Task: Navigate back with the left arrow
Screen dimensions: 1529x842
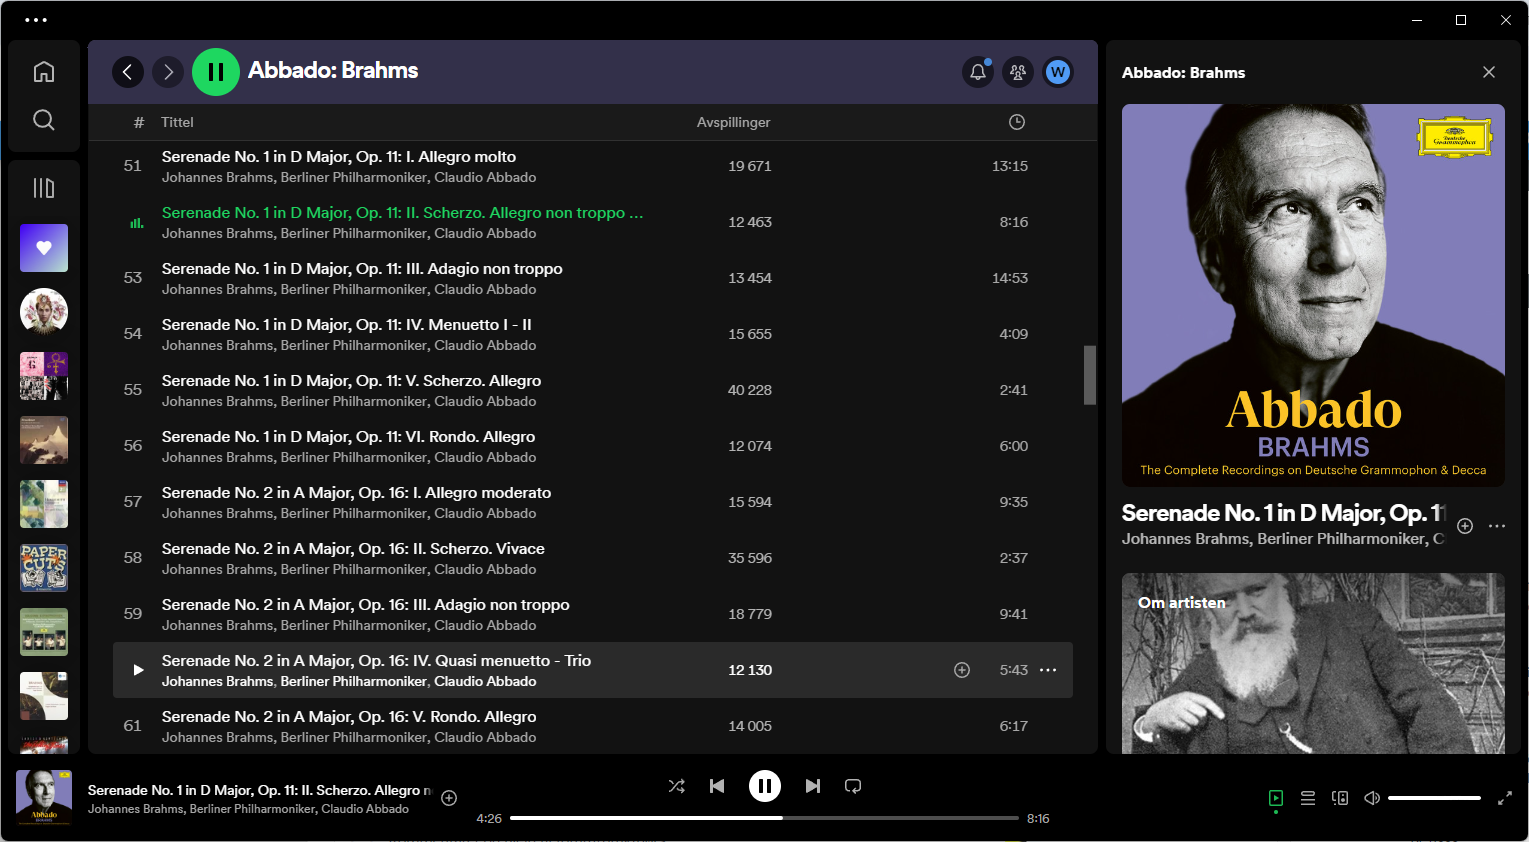Action: coord(128,72)
